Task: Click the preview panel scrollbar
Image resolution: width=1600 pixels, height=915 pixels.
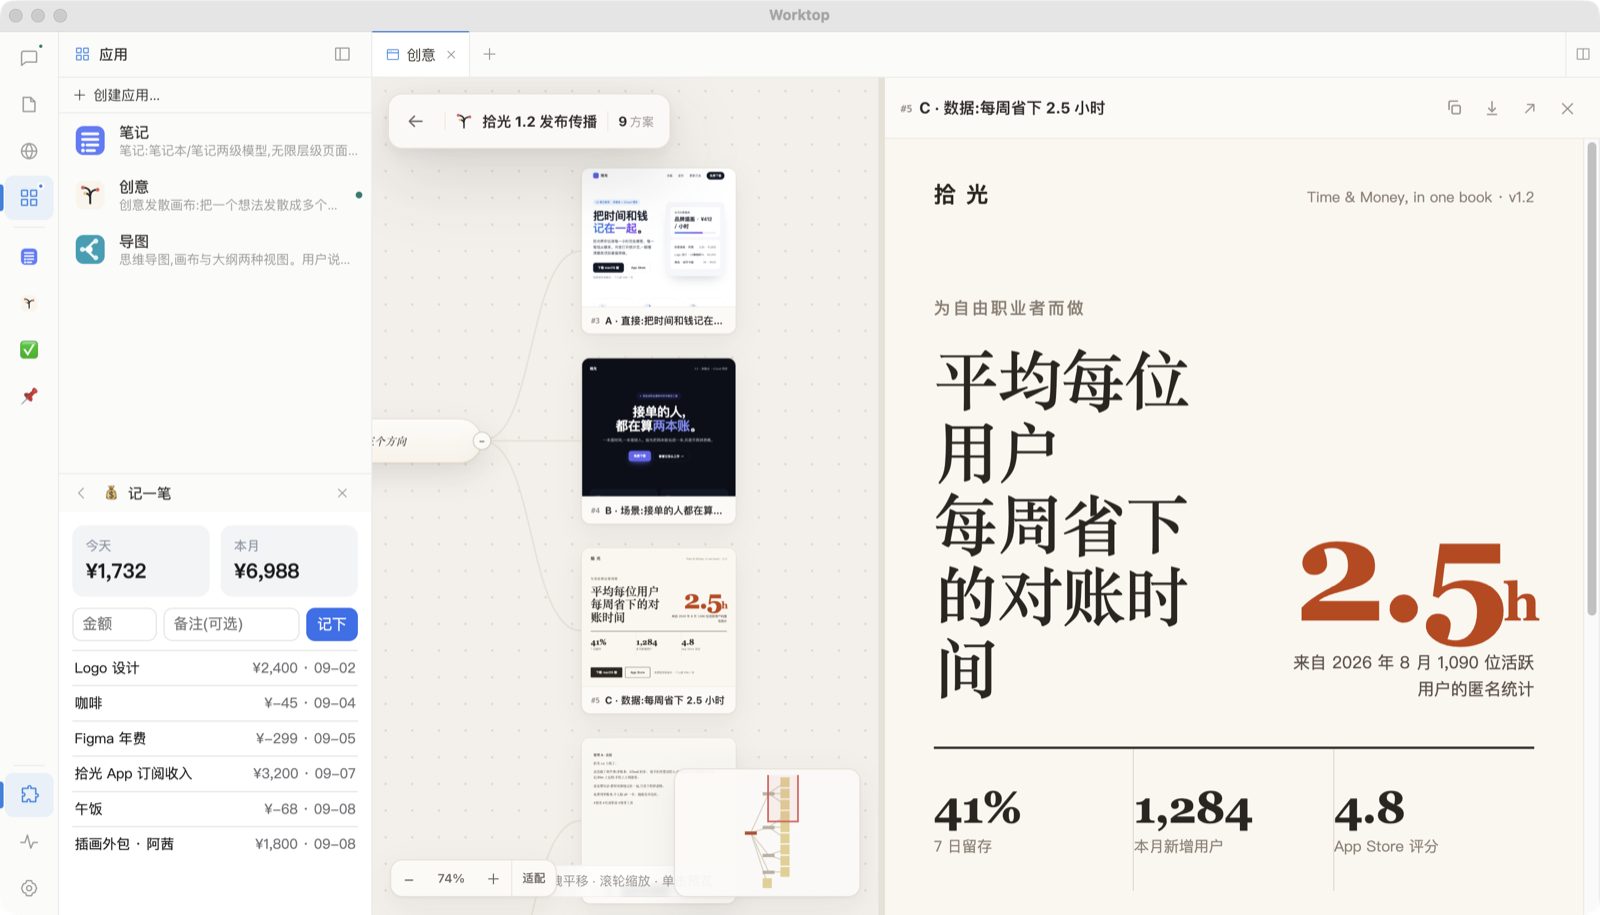Action: (1592, 379)
